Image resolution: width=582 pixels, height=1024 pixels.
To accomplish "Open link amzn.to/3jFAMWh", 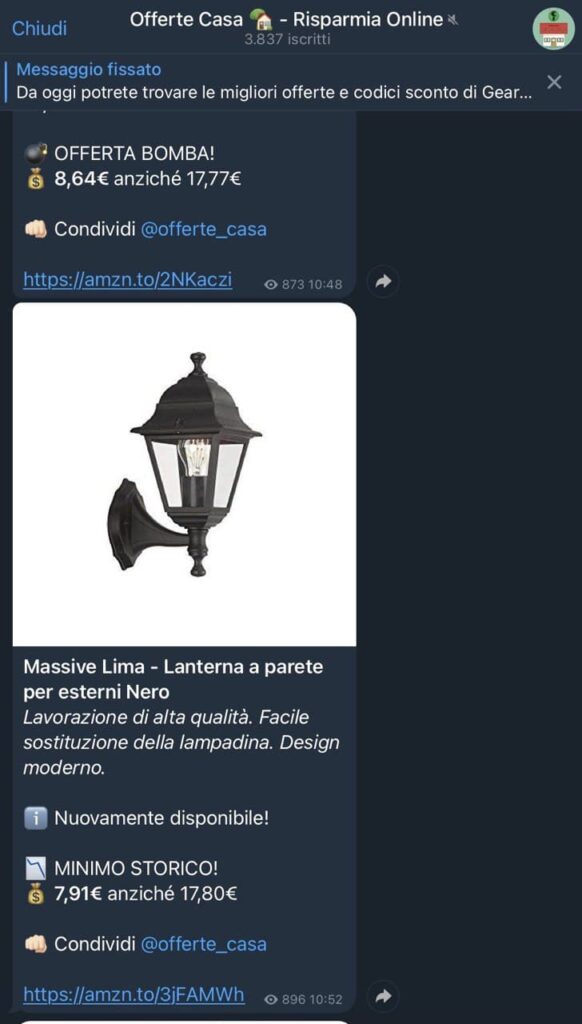I will 134,994.
